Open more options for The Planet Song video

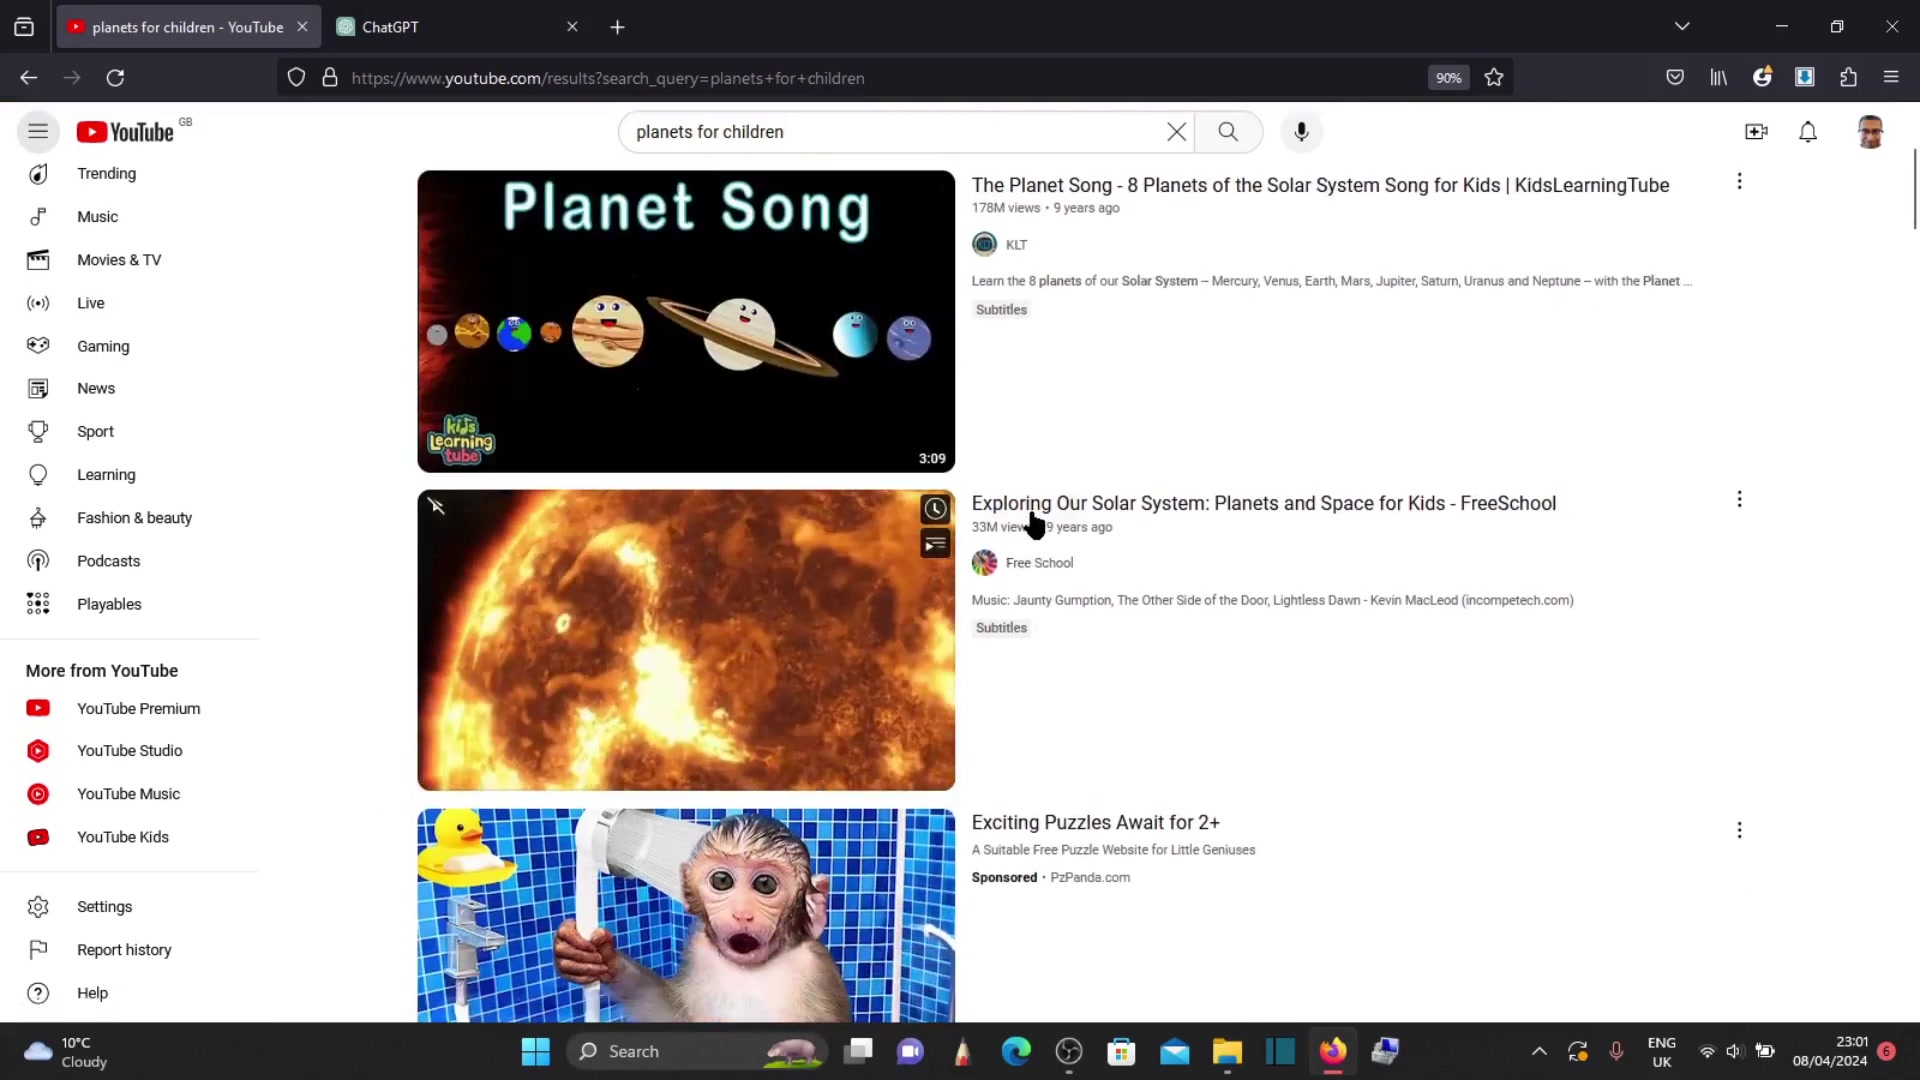1739,181
